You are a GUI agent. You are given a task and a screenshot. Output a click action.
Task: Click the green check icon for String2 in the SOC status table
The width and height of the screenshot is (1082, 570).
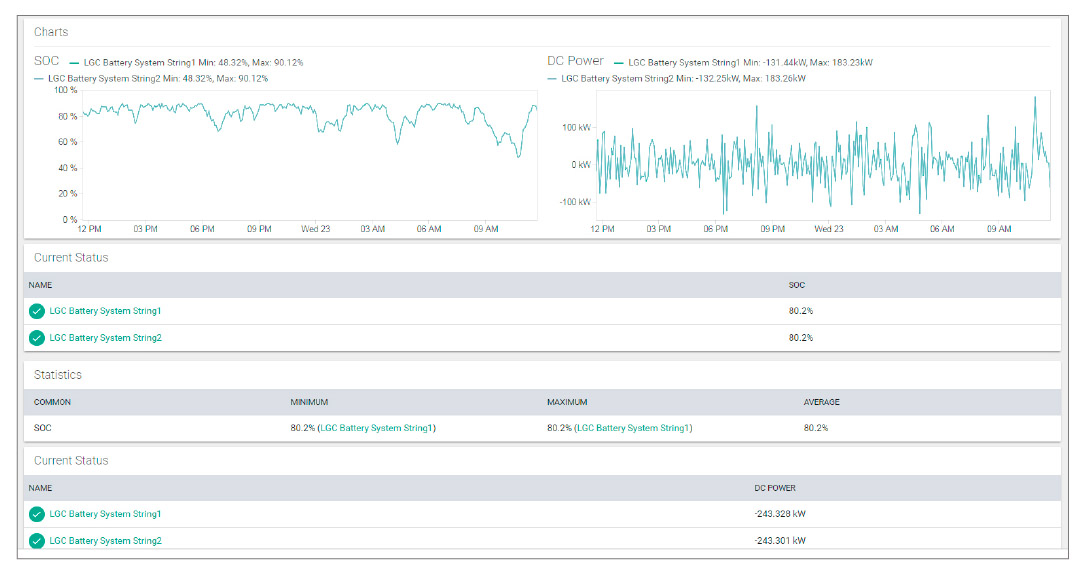coord(37,338)
